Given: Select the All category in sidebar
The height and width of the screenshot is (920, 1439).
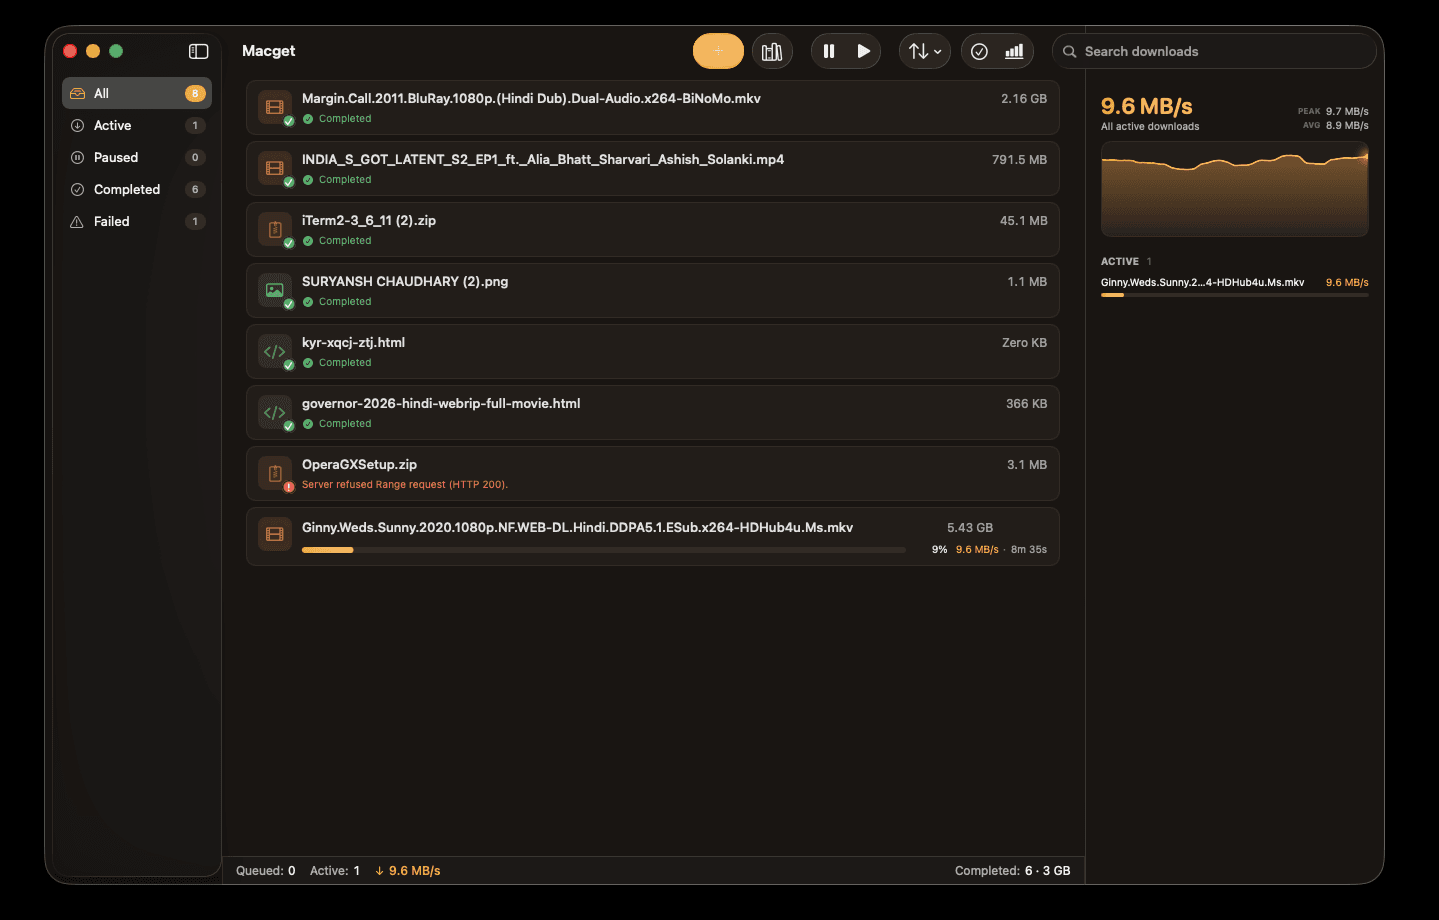Looking at the screenshot, I should click(137, 93).
